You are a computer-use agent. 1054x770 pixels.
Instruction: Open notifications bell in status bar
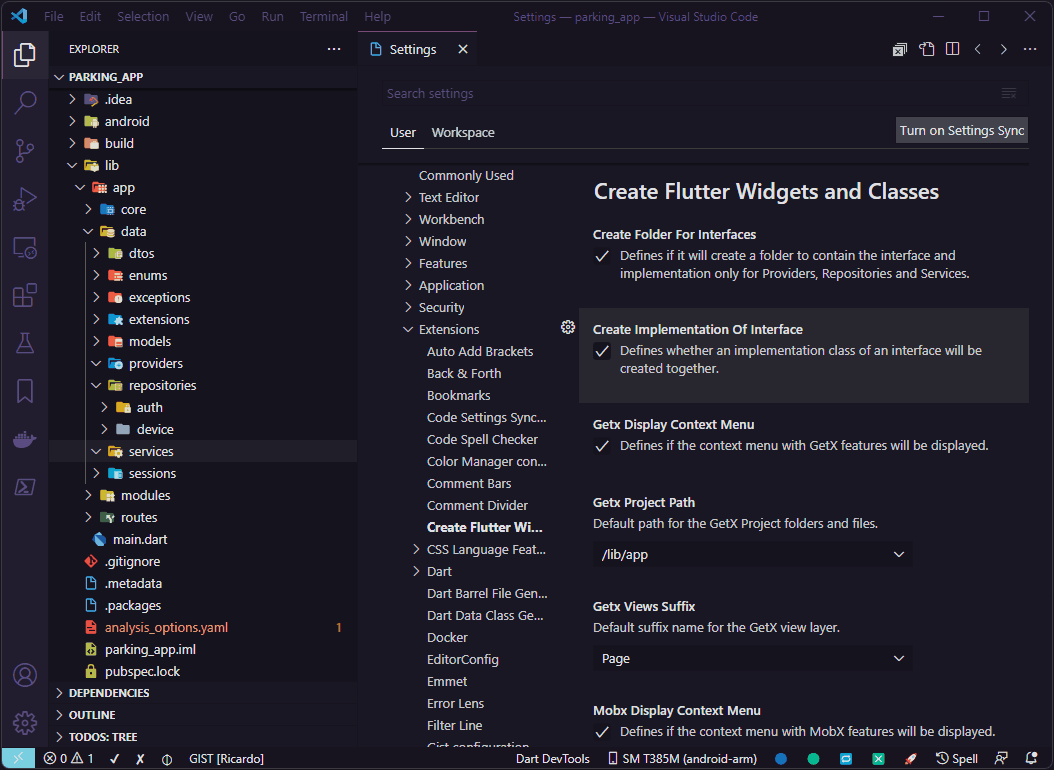[x=1031, y=759]
